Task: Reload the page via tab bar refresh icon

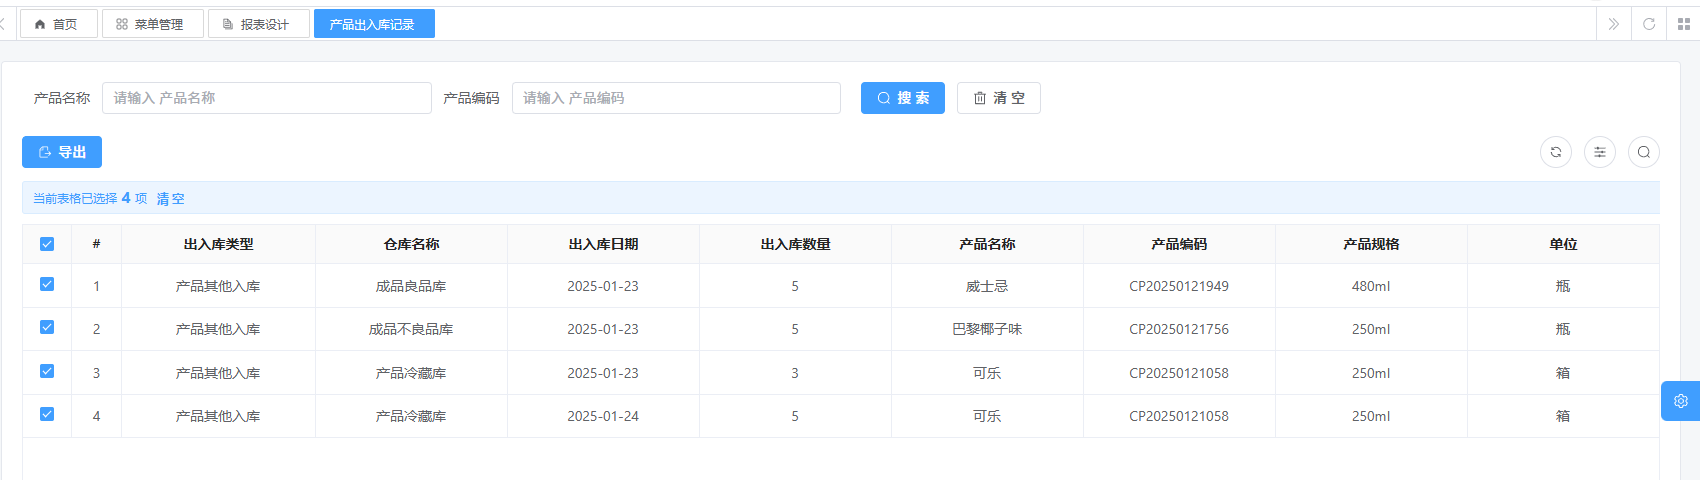Action: point(1649,24)
